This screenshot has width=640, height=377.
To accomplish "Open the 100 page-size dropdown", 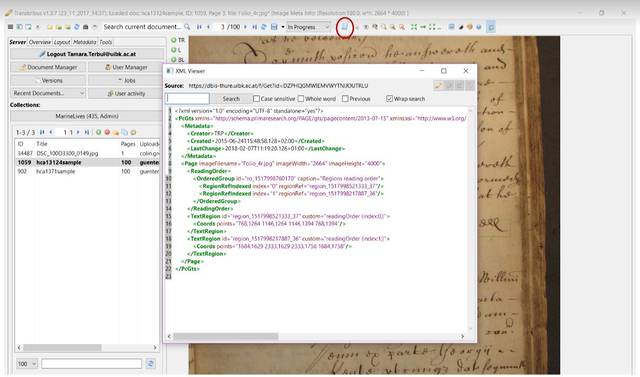I will [27, 364].
